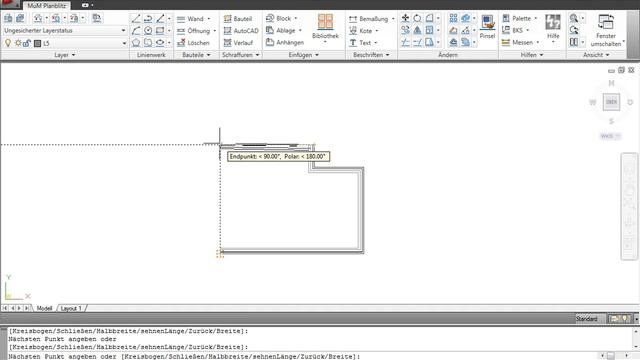Click the Verlauf gradient hatch
The height and width of the screenshot is (360, 640).
pyautogui.click(x=238, y=42)
